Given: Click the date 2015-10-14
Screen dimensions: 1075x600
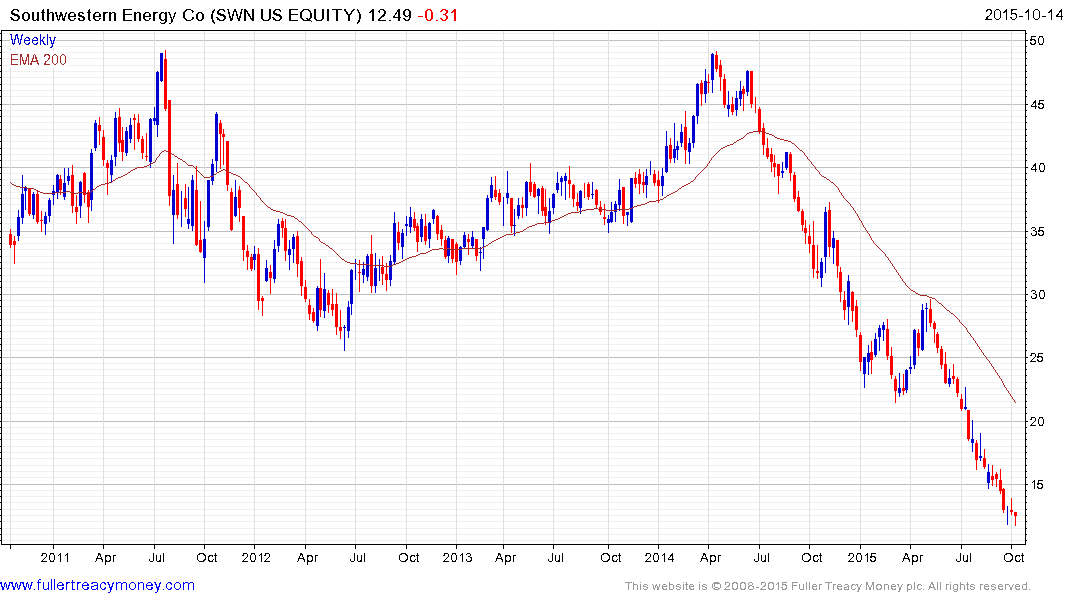Looking at the screenshot, I should click(1024, 15).
